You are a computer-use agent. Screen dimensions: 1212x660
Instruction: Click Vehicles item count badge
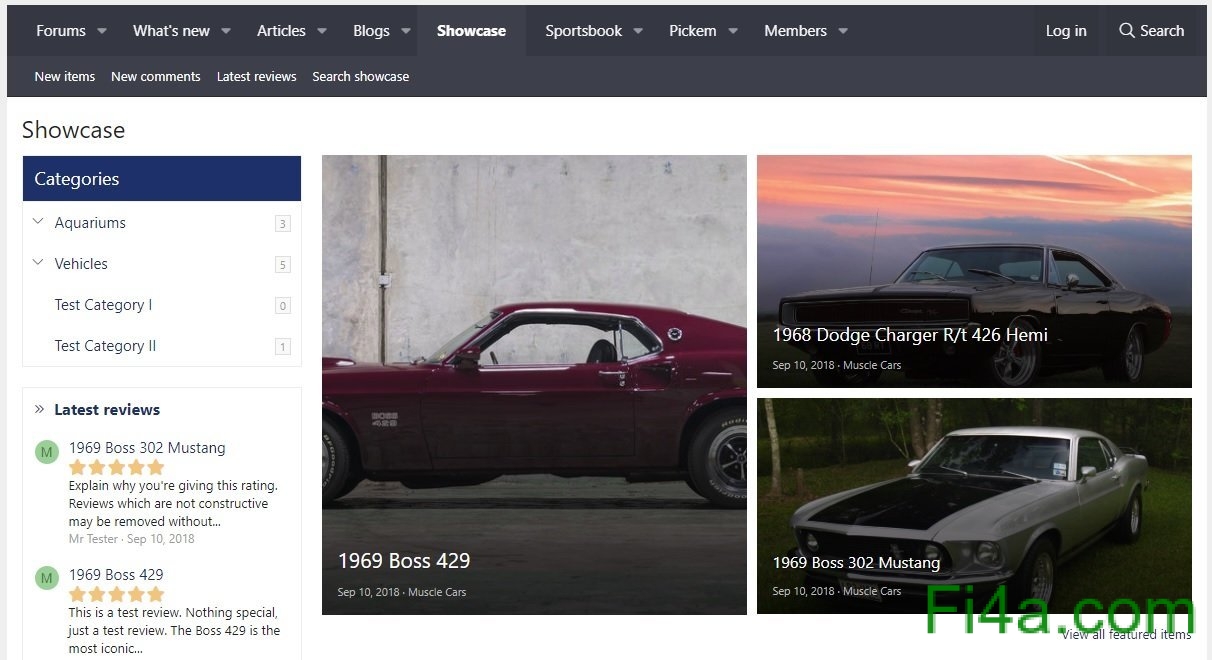tap(283, 265)
